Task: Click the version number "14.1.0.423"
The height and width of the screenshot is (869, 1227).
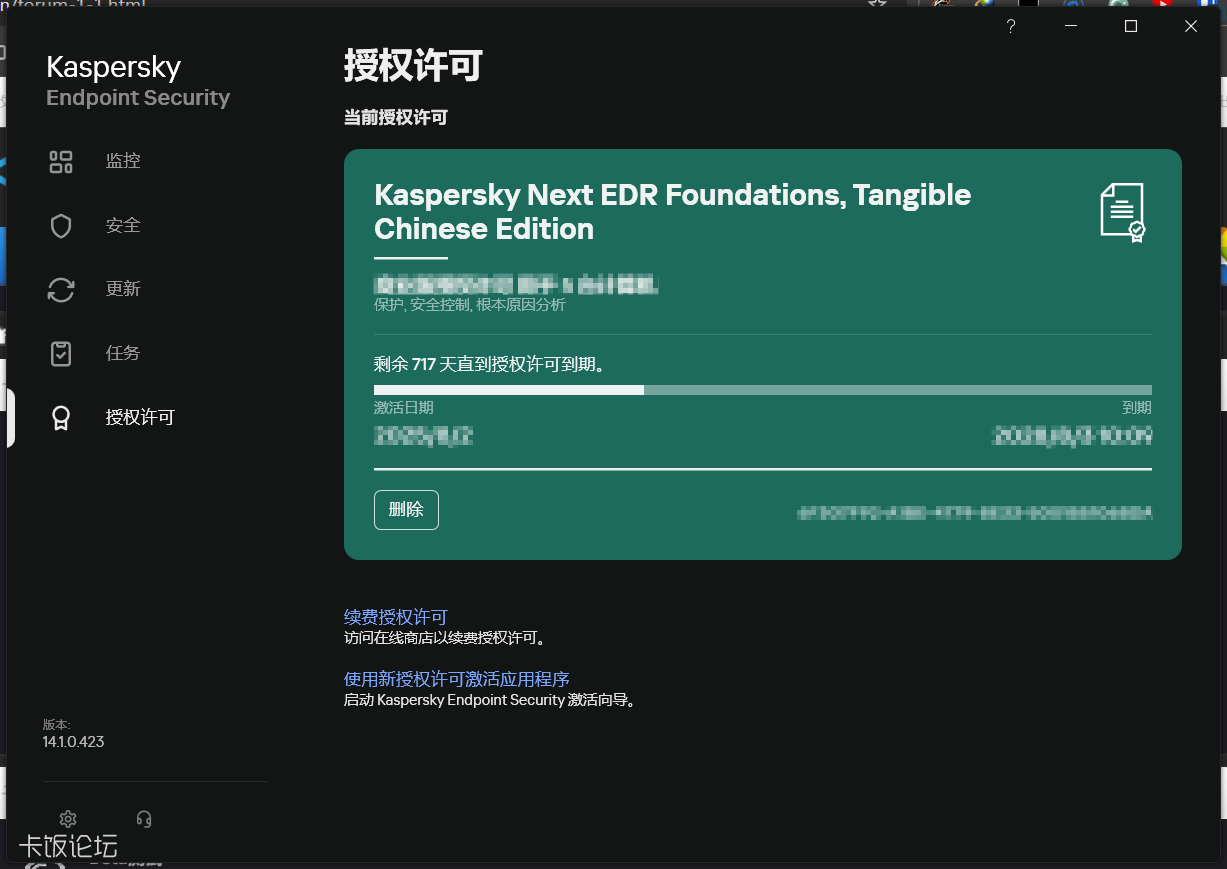Action: tap(73, 742)
